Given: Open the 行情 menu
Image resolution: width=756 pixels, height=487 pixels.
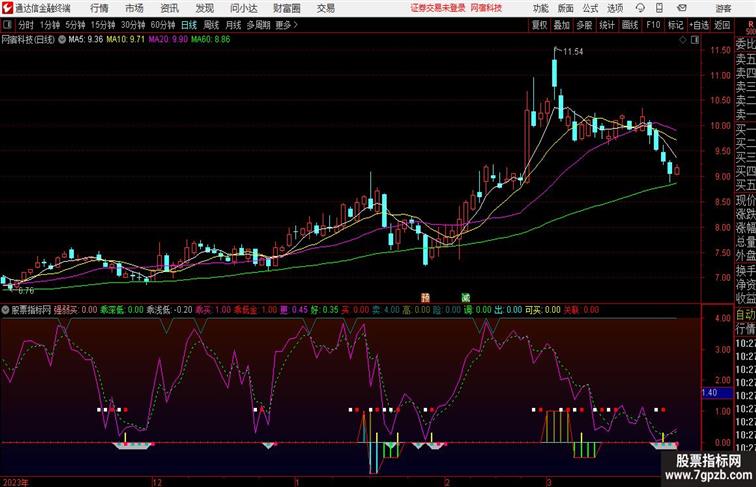Looking at the screenshot, I should (x=99, y=8).
